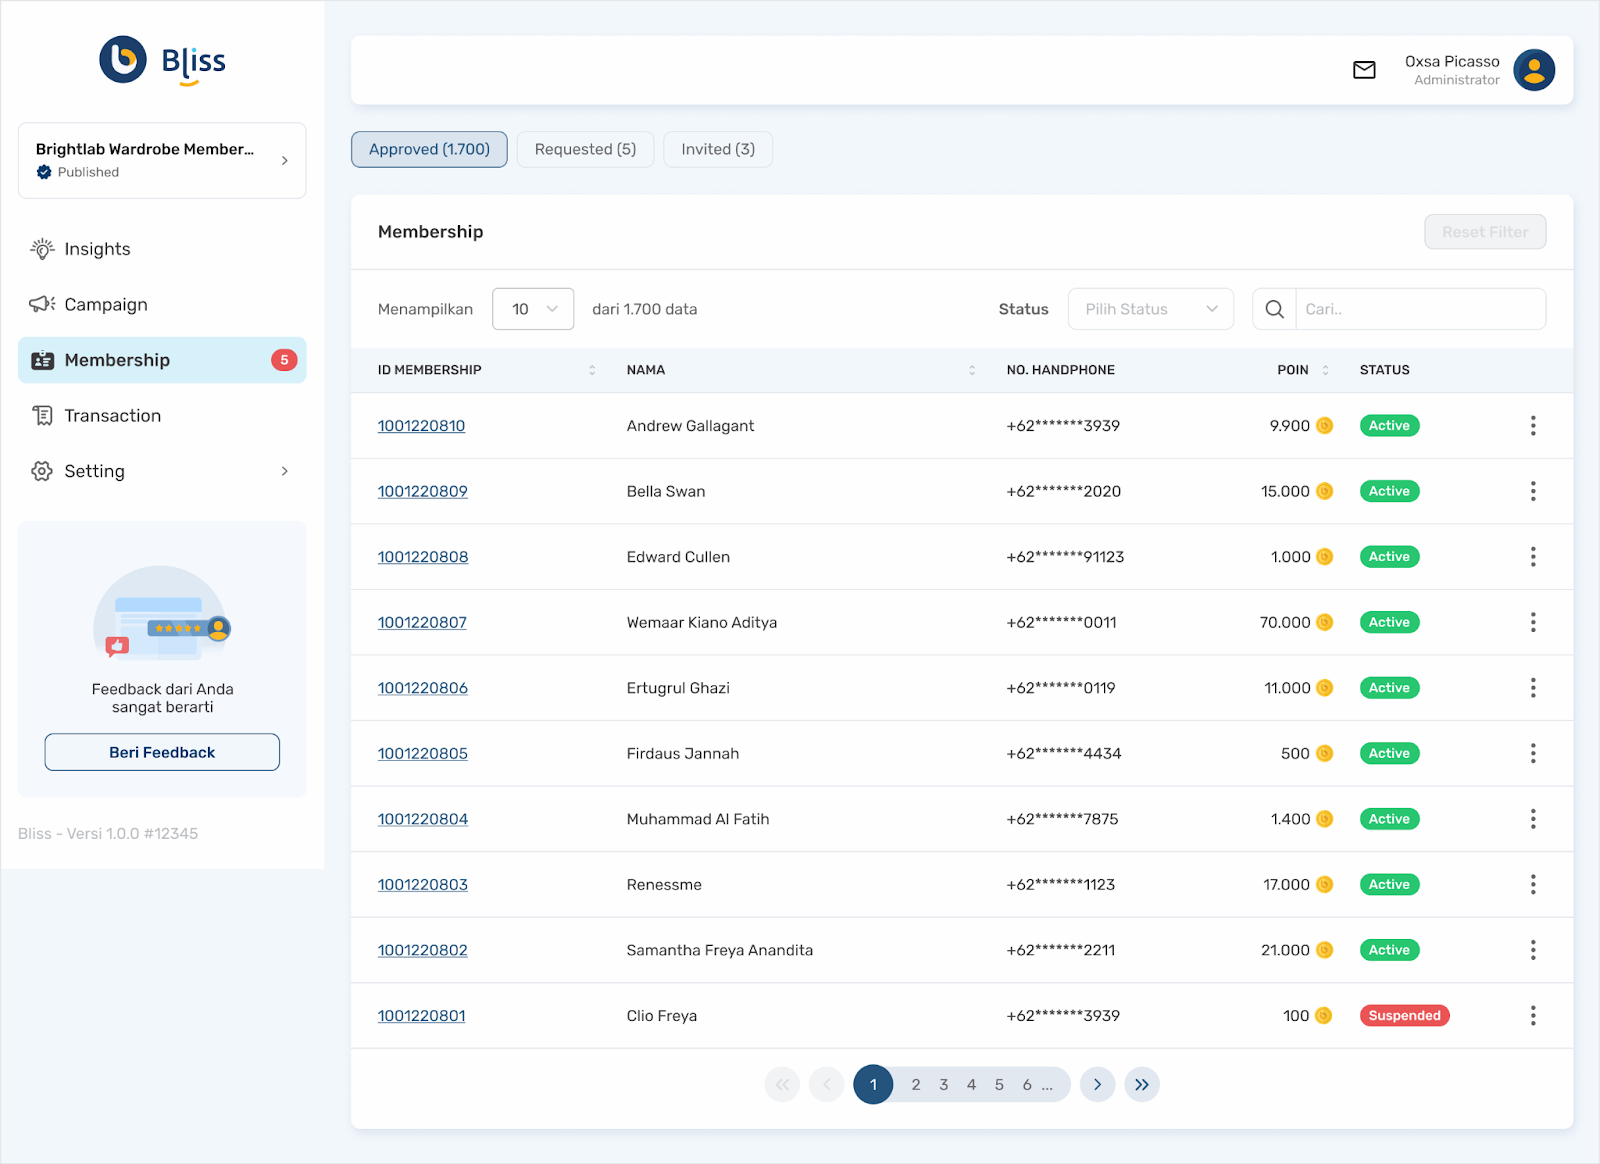The width and height of the screenshot is (1600, 1164).
Task: Open membership ID 1001220802
Action: 422,950
